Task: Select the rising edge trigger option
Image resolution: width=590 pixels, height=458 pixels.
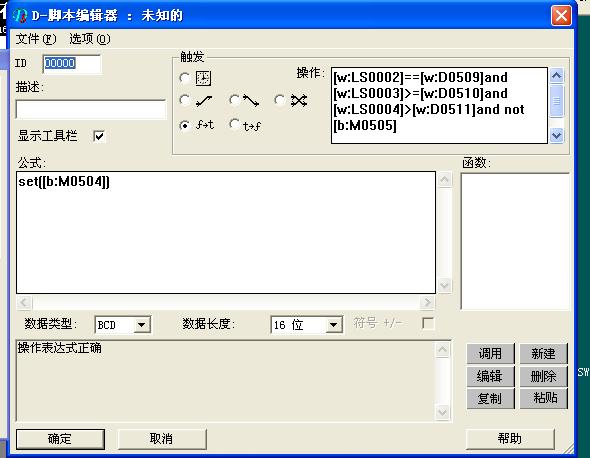Action: click(184, 100)
